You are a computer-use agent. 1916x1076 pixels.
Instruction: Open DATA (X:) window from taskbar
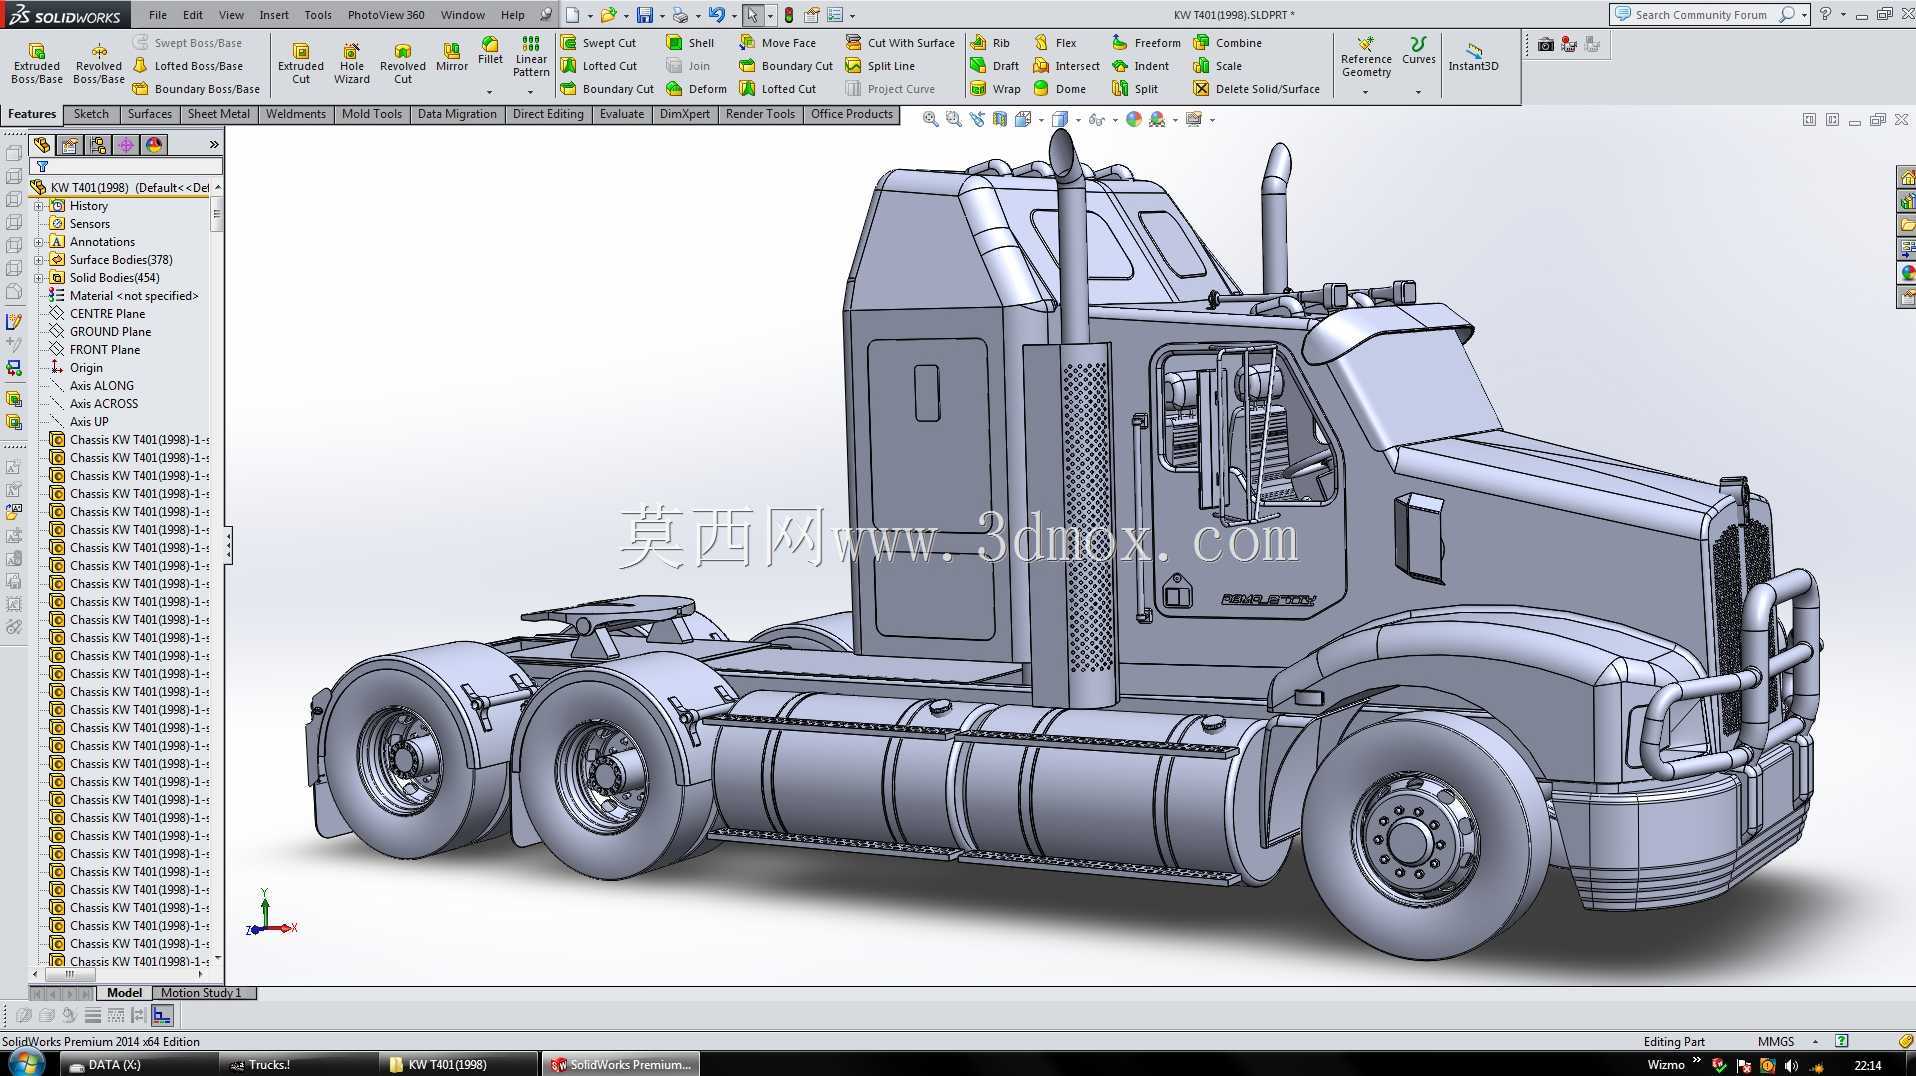[x=138, y=1065]
